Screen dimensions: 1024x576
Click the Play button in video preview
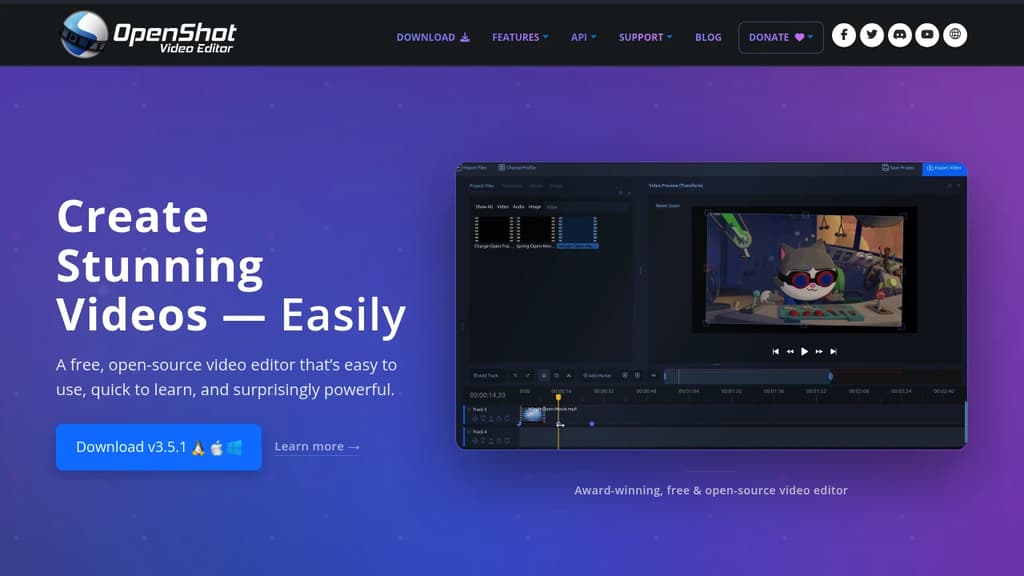(x=804, y=351)
